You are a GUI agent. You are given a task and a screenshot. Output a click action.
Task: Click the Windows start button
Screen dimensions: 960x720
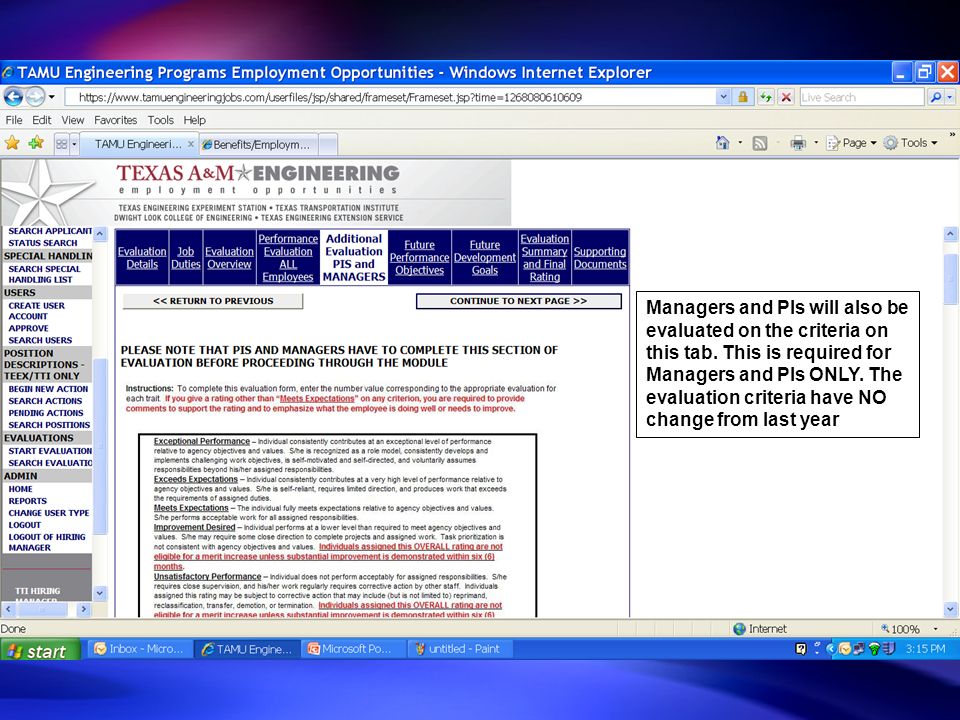(x=40, y=650)
